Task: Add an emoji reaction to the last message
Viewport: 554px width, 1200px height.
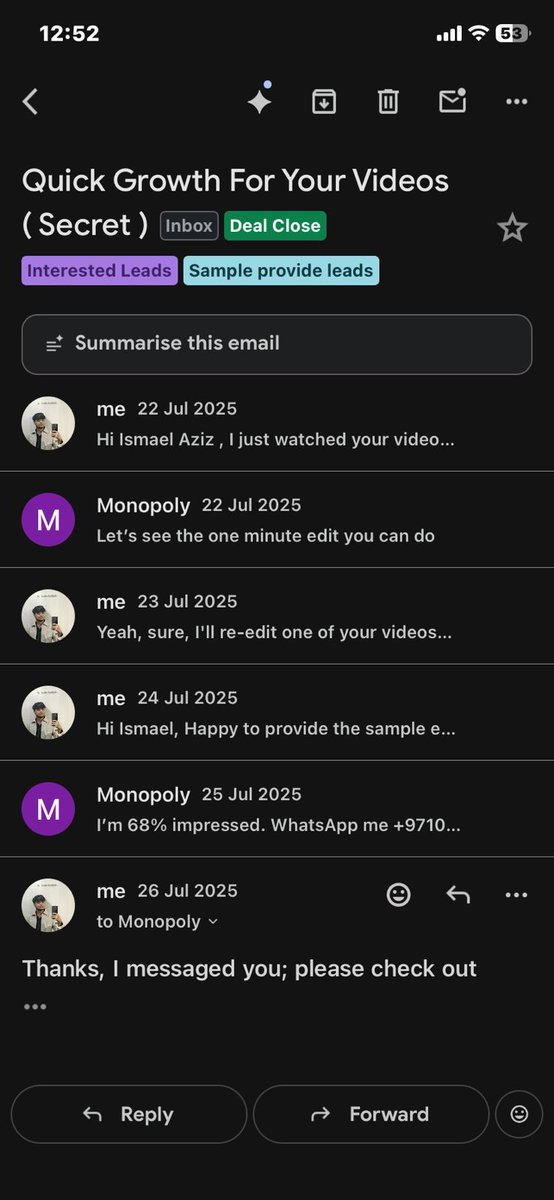Action: click(398, 895)
